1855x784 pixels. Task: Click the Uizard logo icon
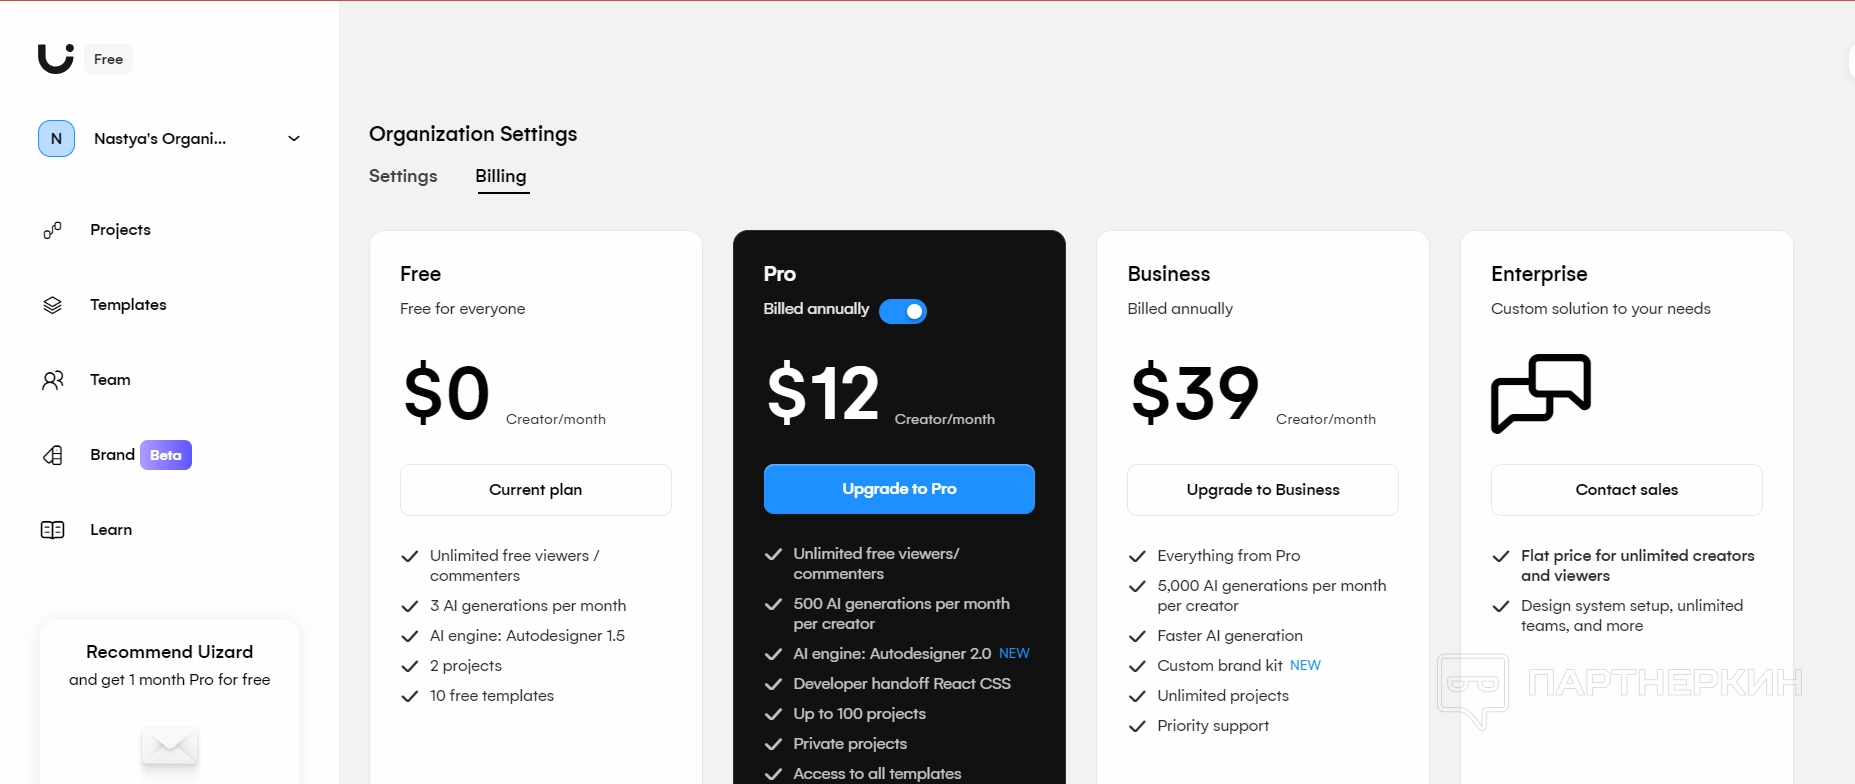(55, 58)
